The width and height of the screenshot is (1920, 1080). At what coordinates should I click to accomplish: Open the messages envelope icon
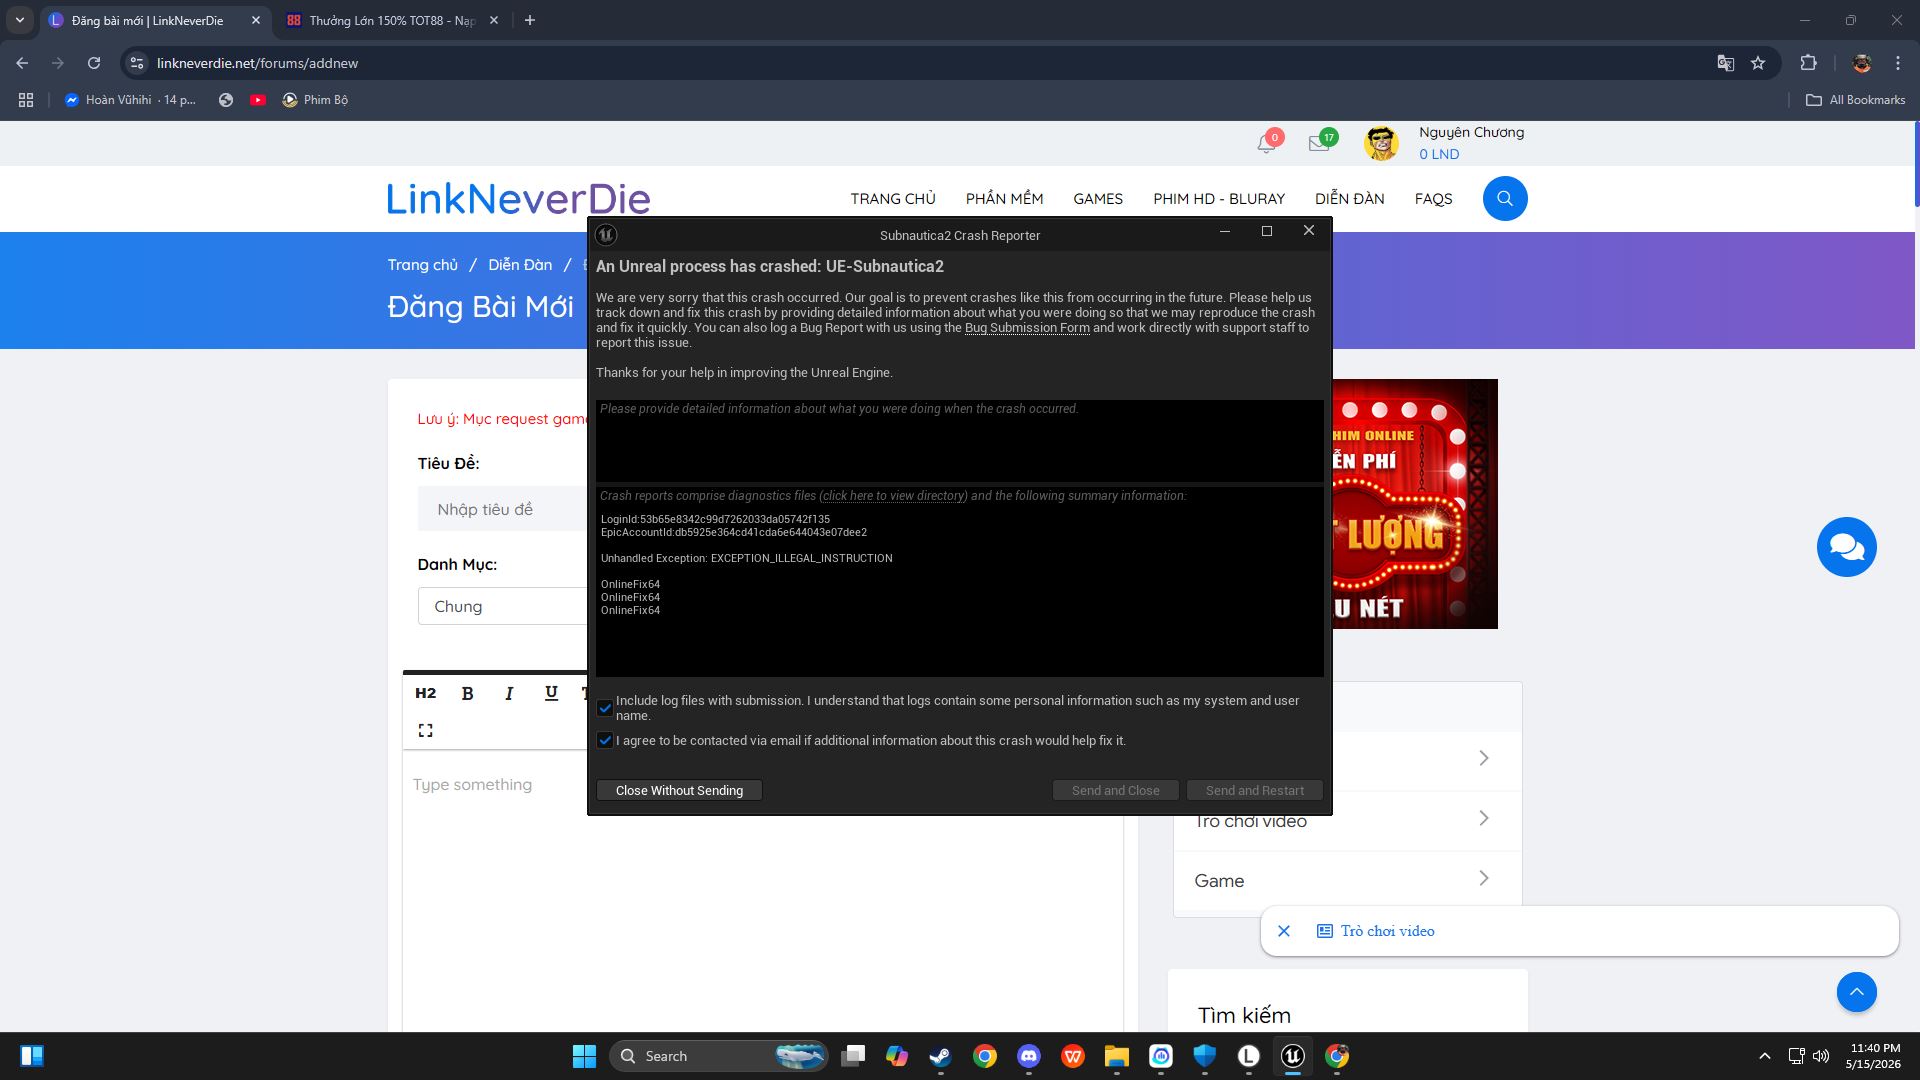(1320, 143)
